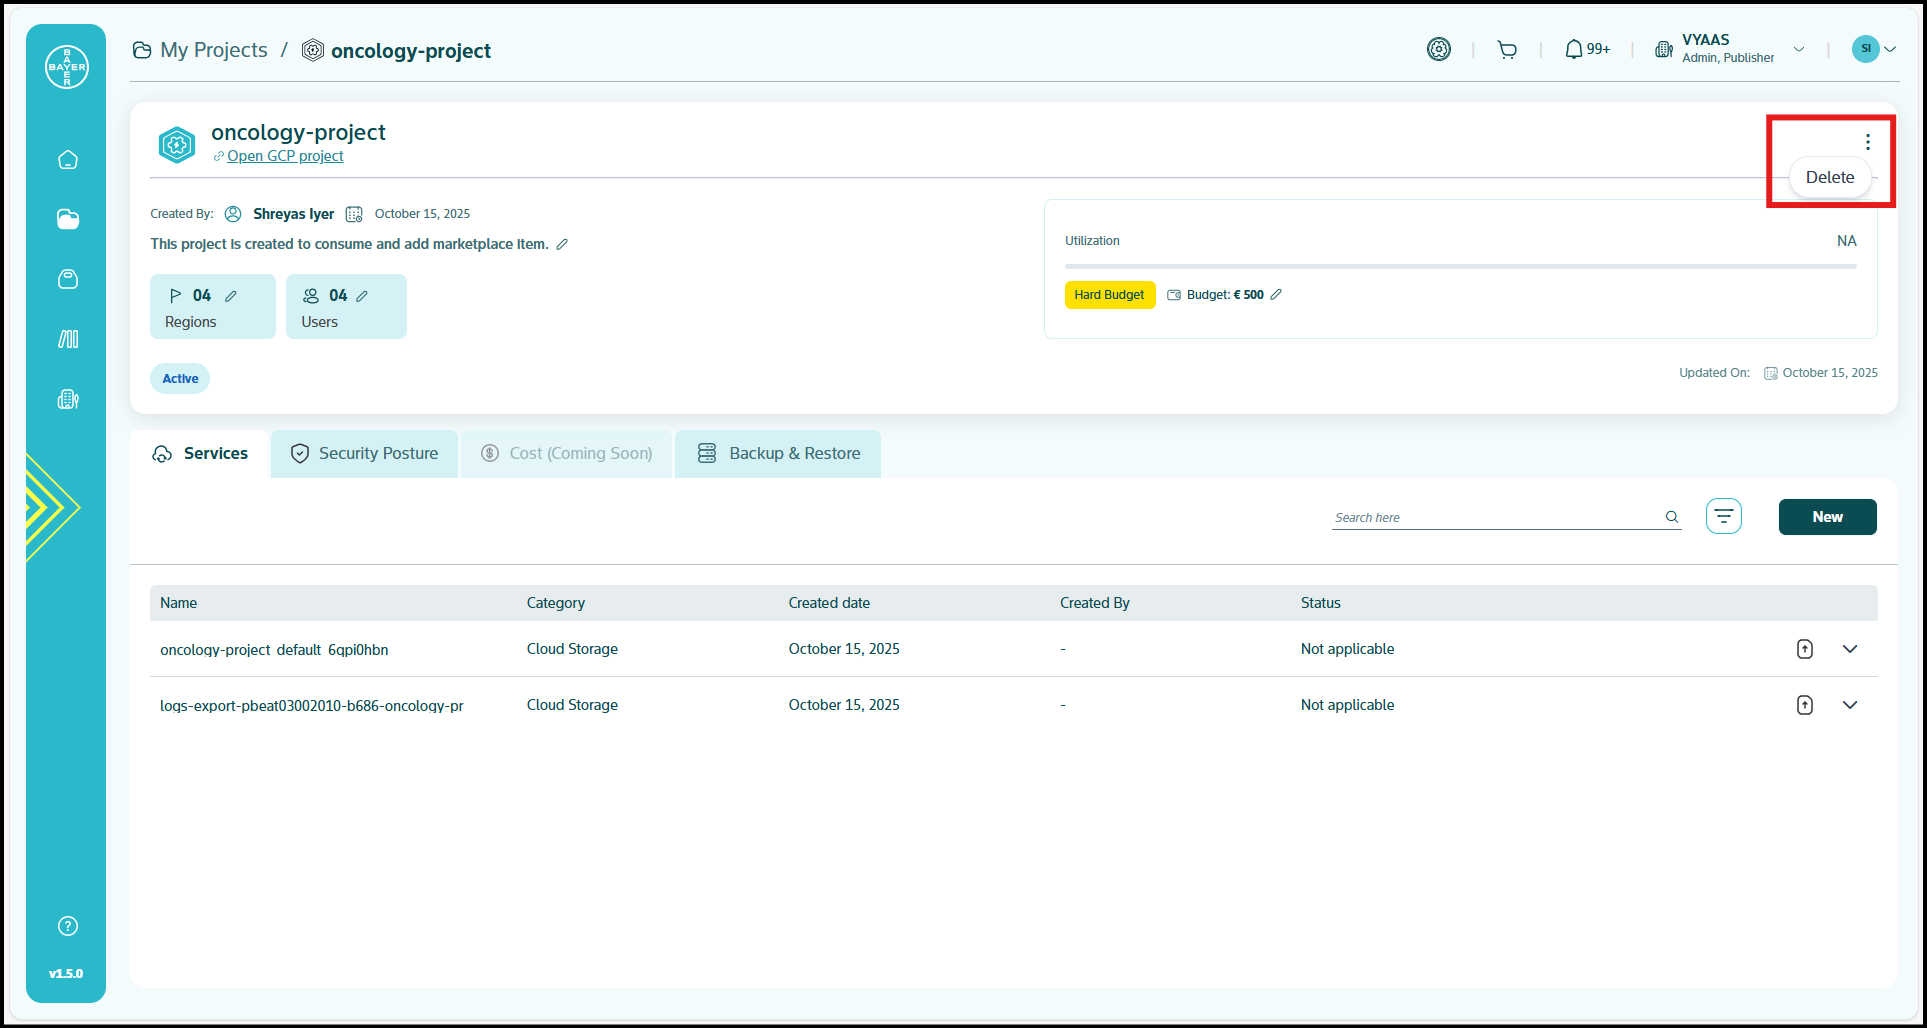The width and height of the screenshot is (1927, 1028).
Task: Click upload icon for oncology-project default row
Action: [x=1804, y=649]
